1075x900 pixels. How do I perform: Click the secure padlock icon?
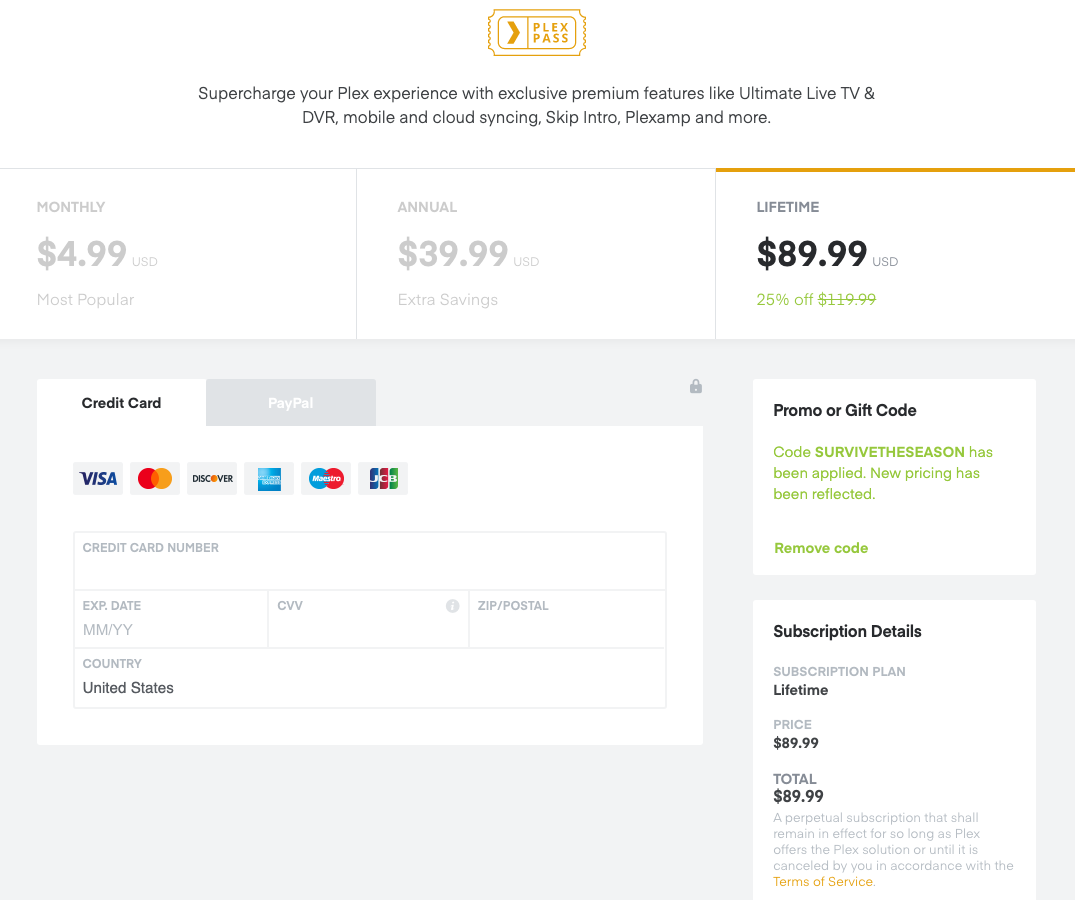pos(696,386)
